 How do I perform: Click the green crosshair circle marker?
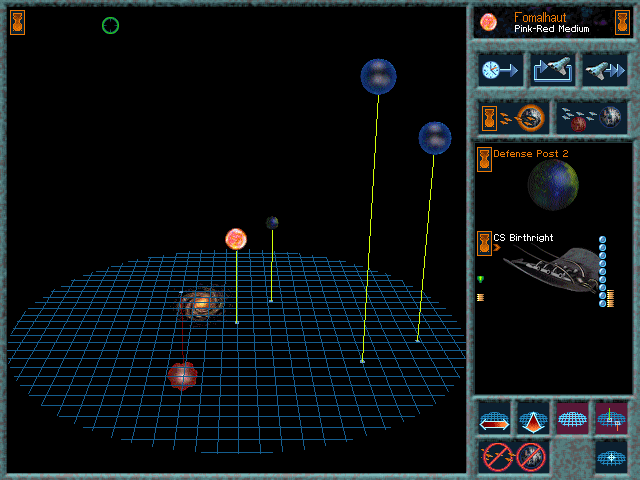(x=110, y=25)
